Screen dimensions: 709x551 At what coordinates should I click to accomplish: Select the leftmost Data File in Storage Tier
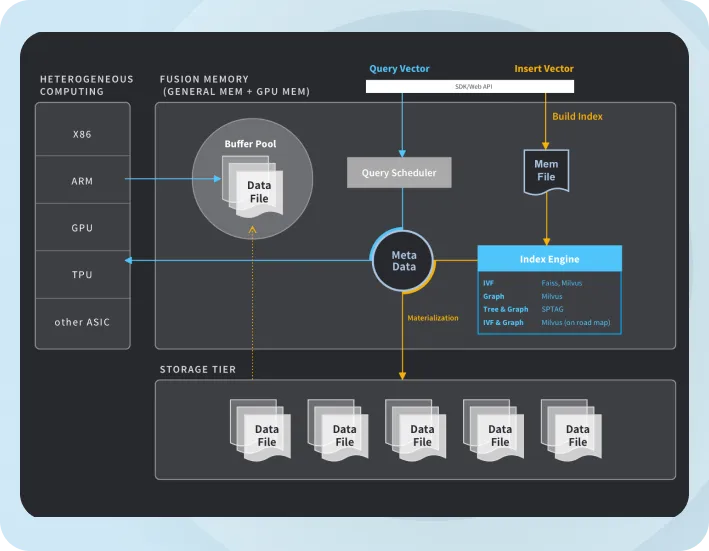(260, 430)
